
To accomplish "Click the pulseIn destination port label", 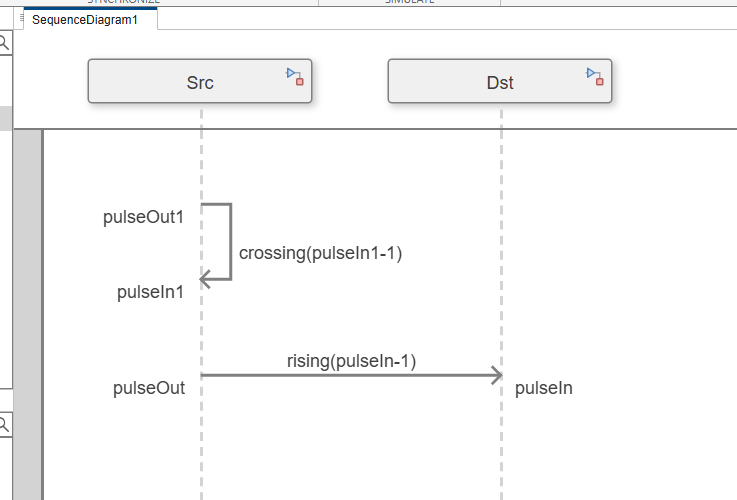I will pos(543,388).
